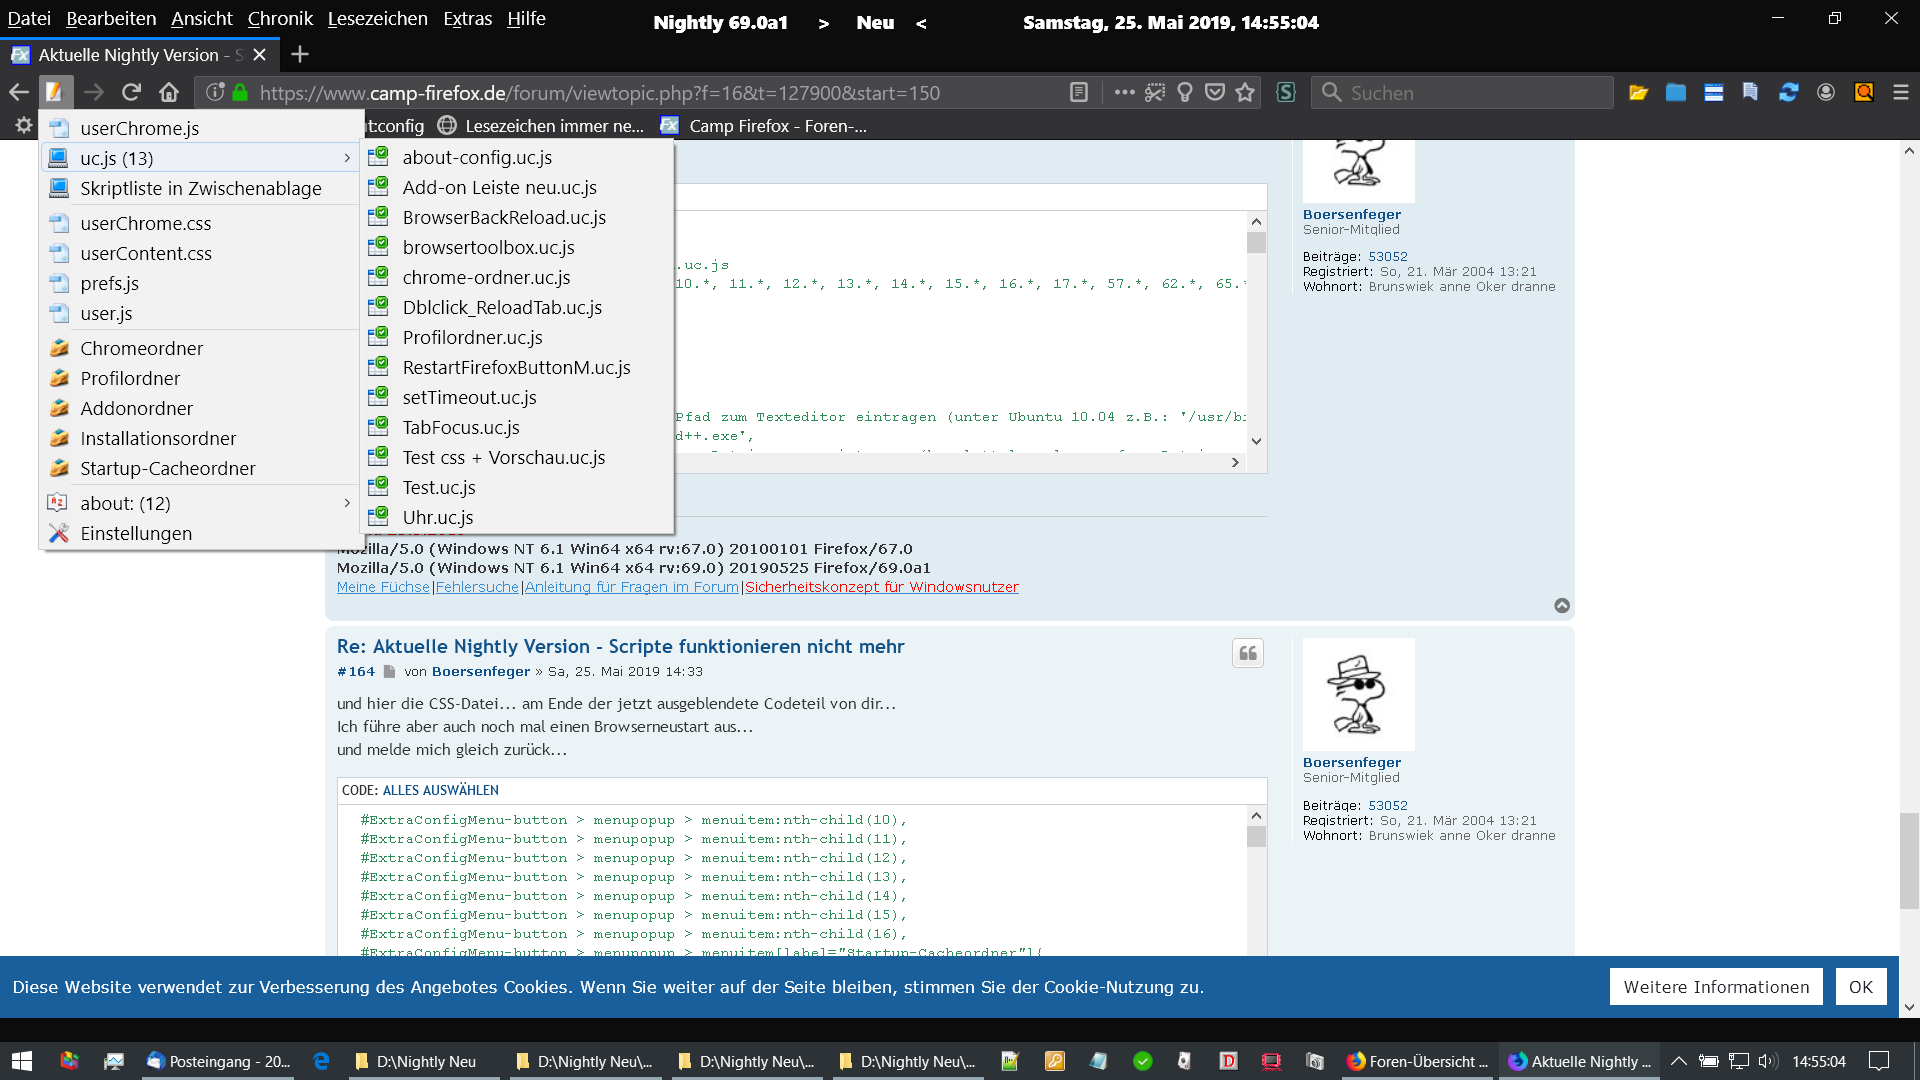This screenshot has height=1080, width=1920.
Task: Save page to Pocket
Action: (x=1215, y=93)
